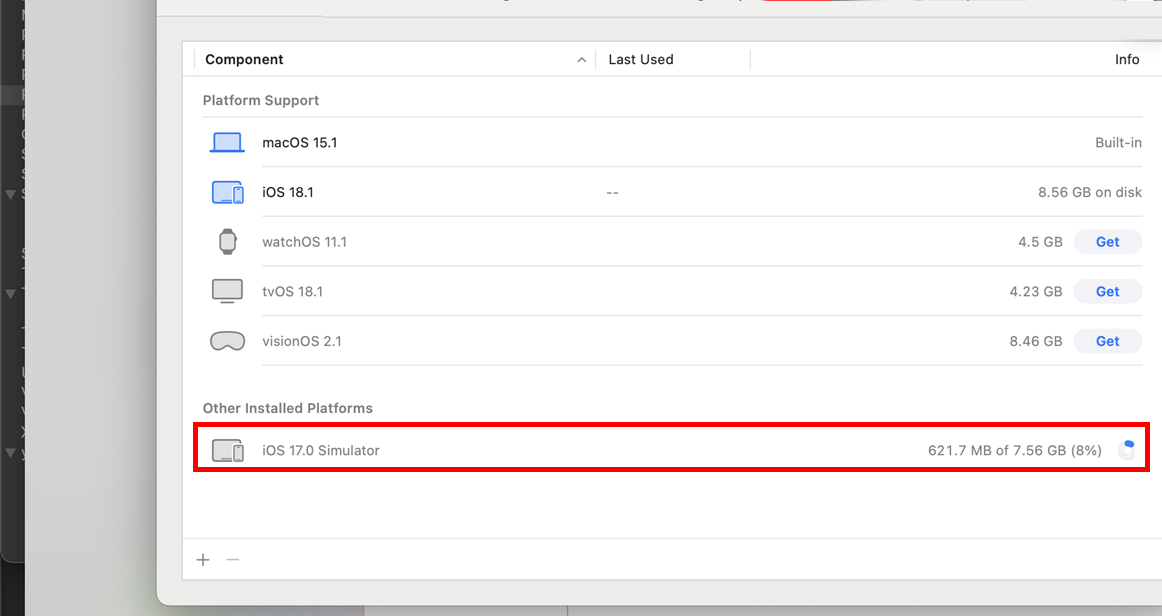Sort by the Component column header
The height and width of the screenshot is (616, 1162).
tap(244, 59)
